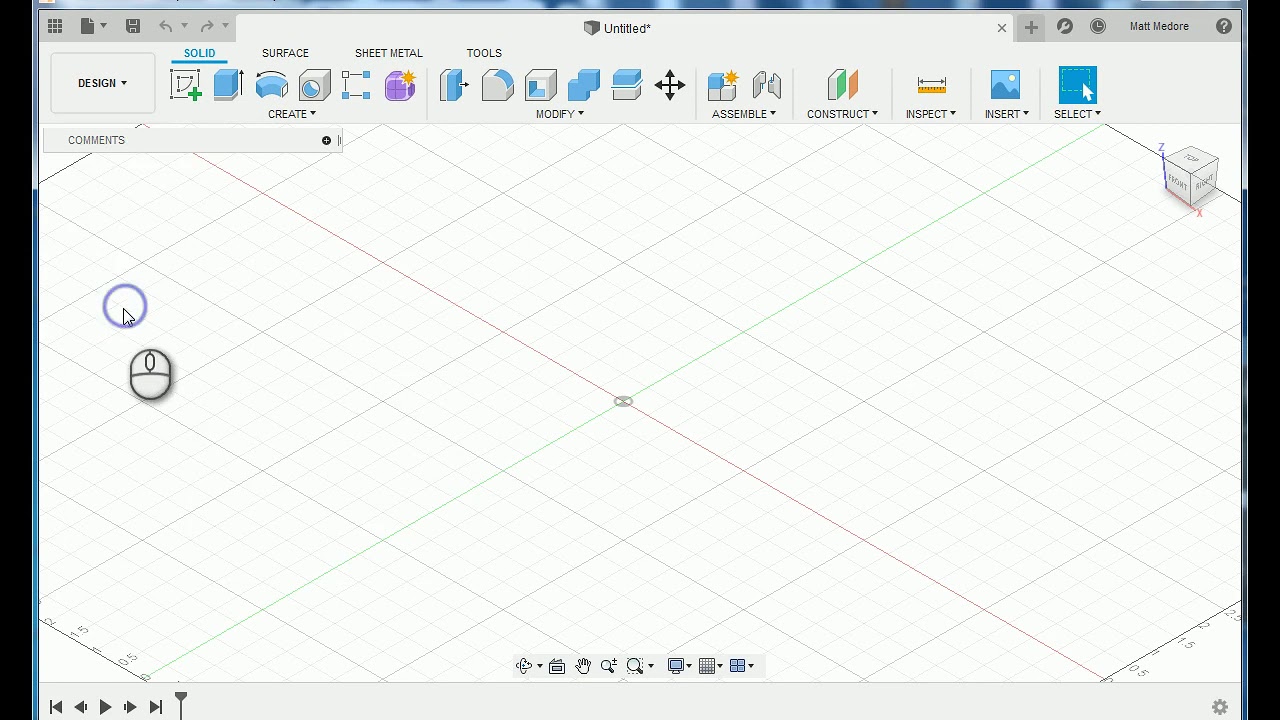Select the Joint tool
Screen dimensions: 1280x720
pyautogui.click(x=766, y=85)
